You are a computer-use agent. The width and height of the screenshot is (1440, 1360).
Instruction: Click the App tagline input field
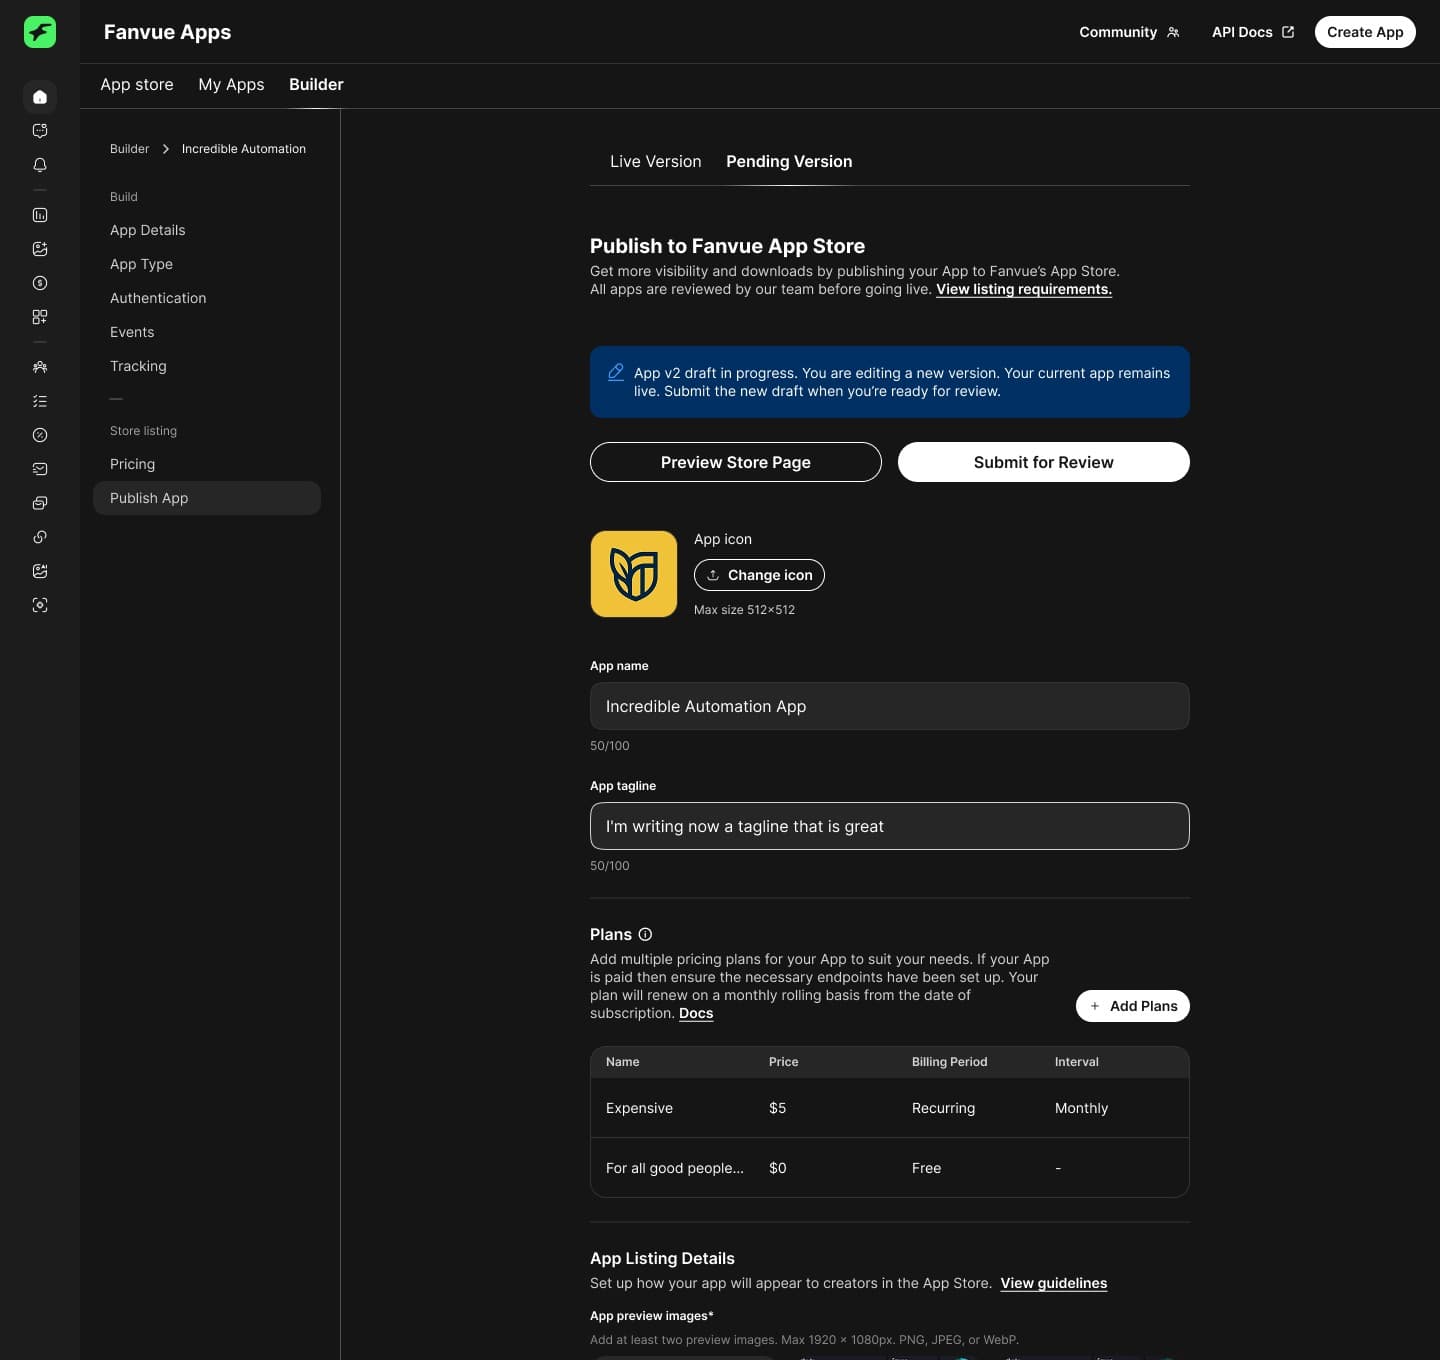pos(890,826)
